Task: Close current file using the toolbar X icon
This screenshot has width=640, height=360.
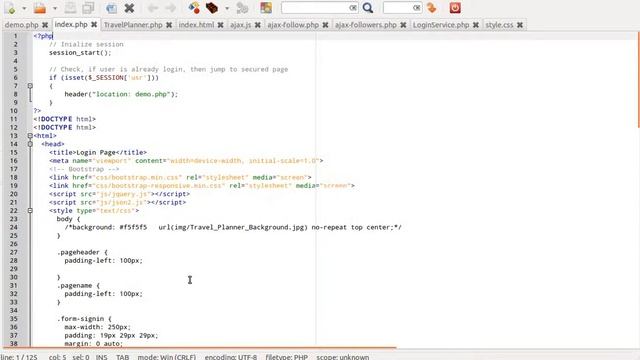Action: coord(129,8)
